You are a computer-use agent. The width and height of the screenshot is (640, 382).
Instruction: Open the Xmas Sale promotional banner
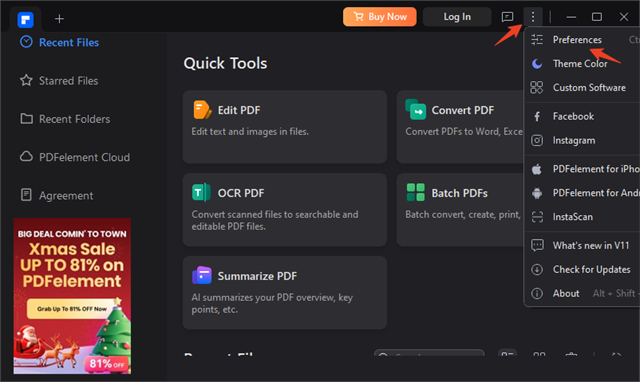tap(72, 296)
